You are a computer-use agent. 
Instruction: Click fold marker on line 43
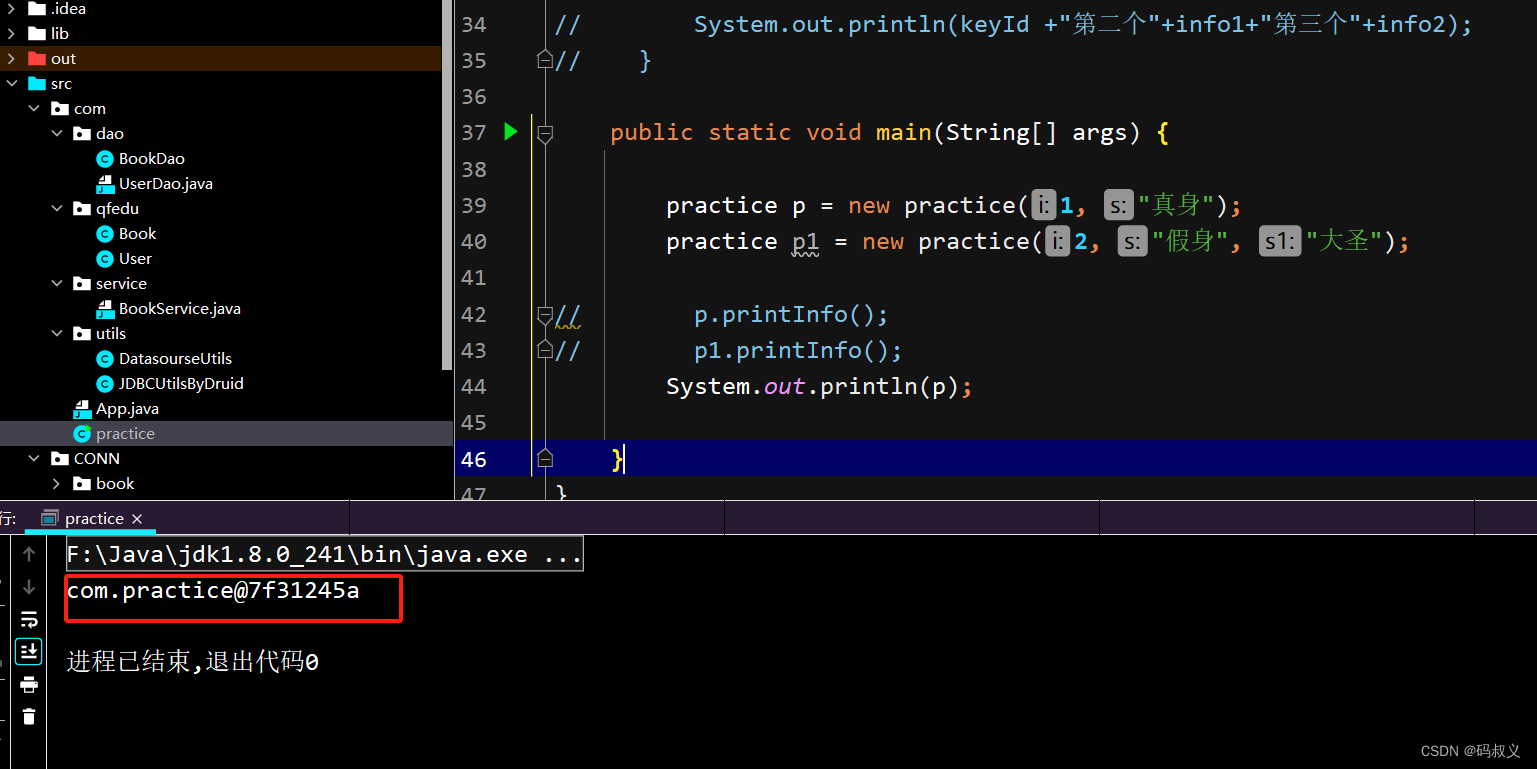point(545,350)
